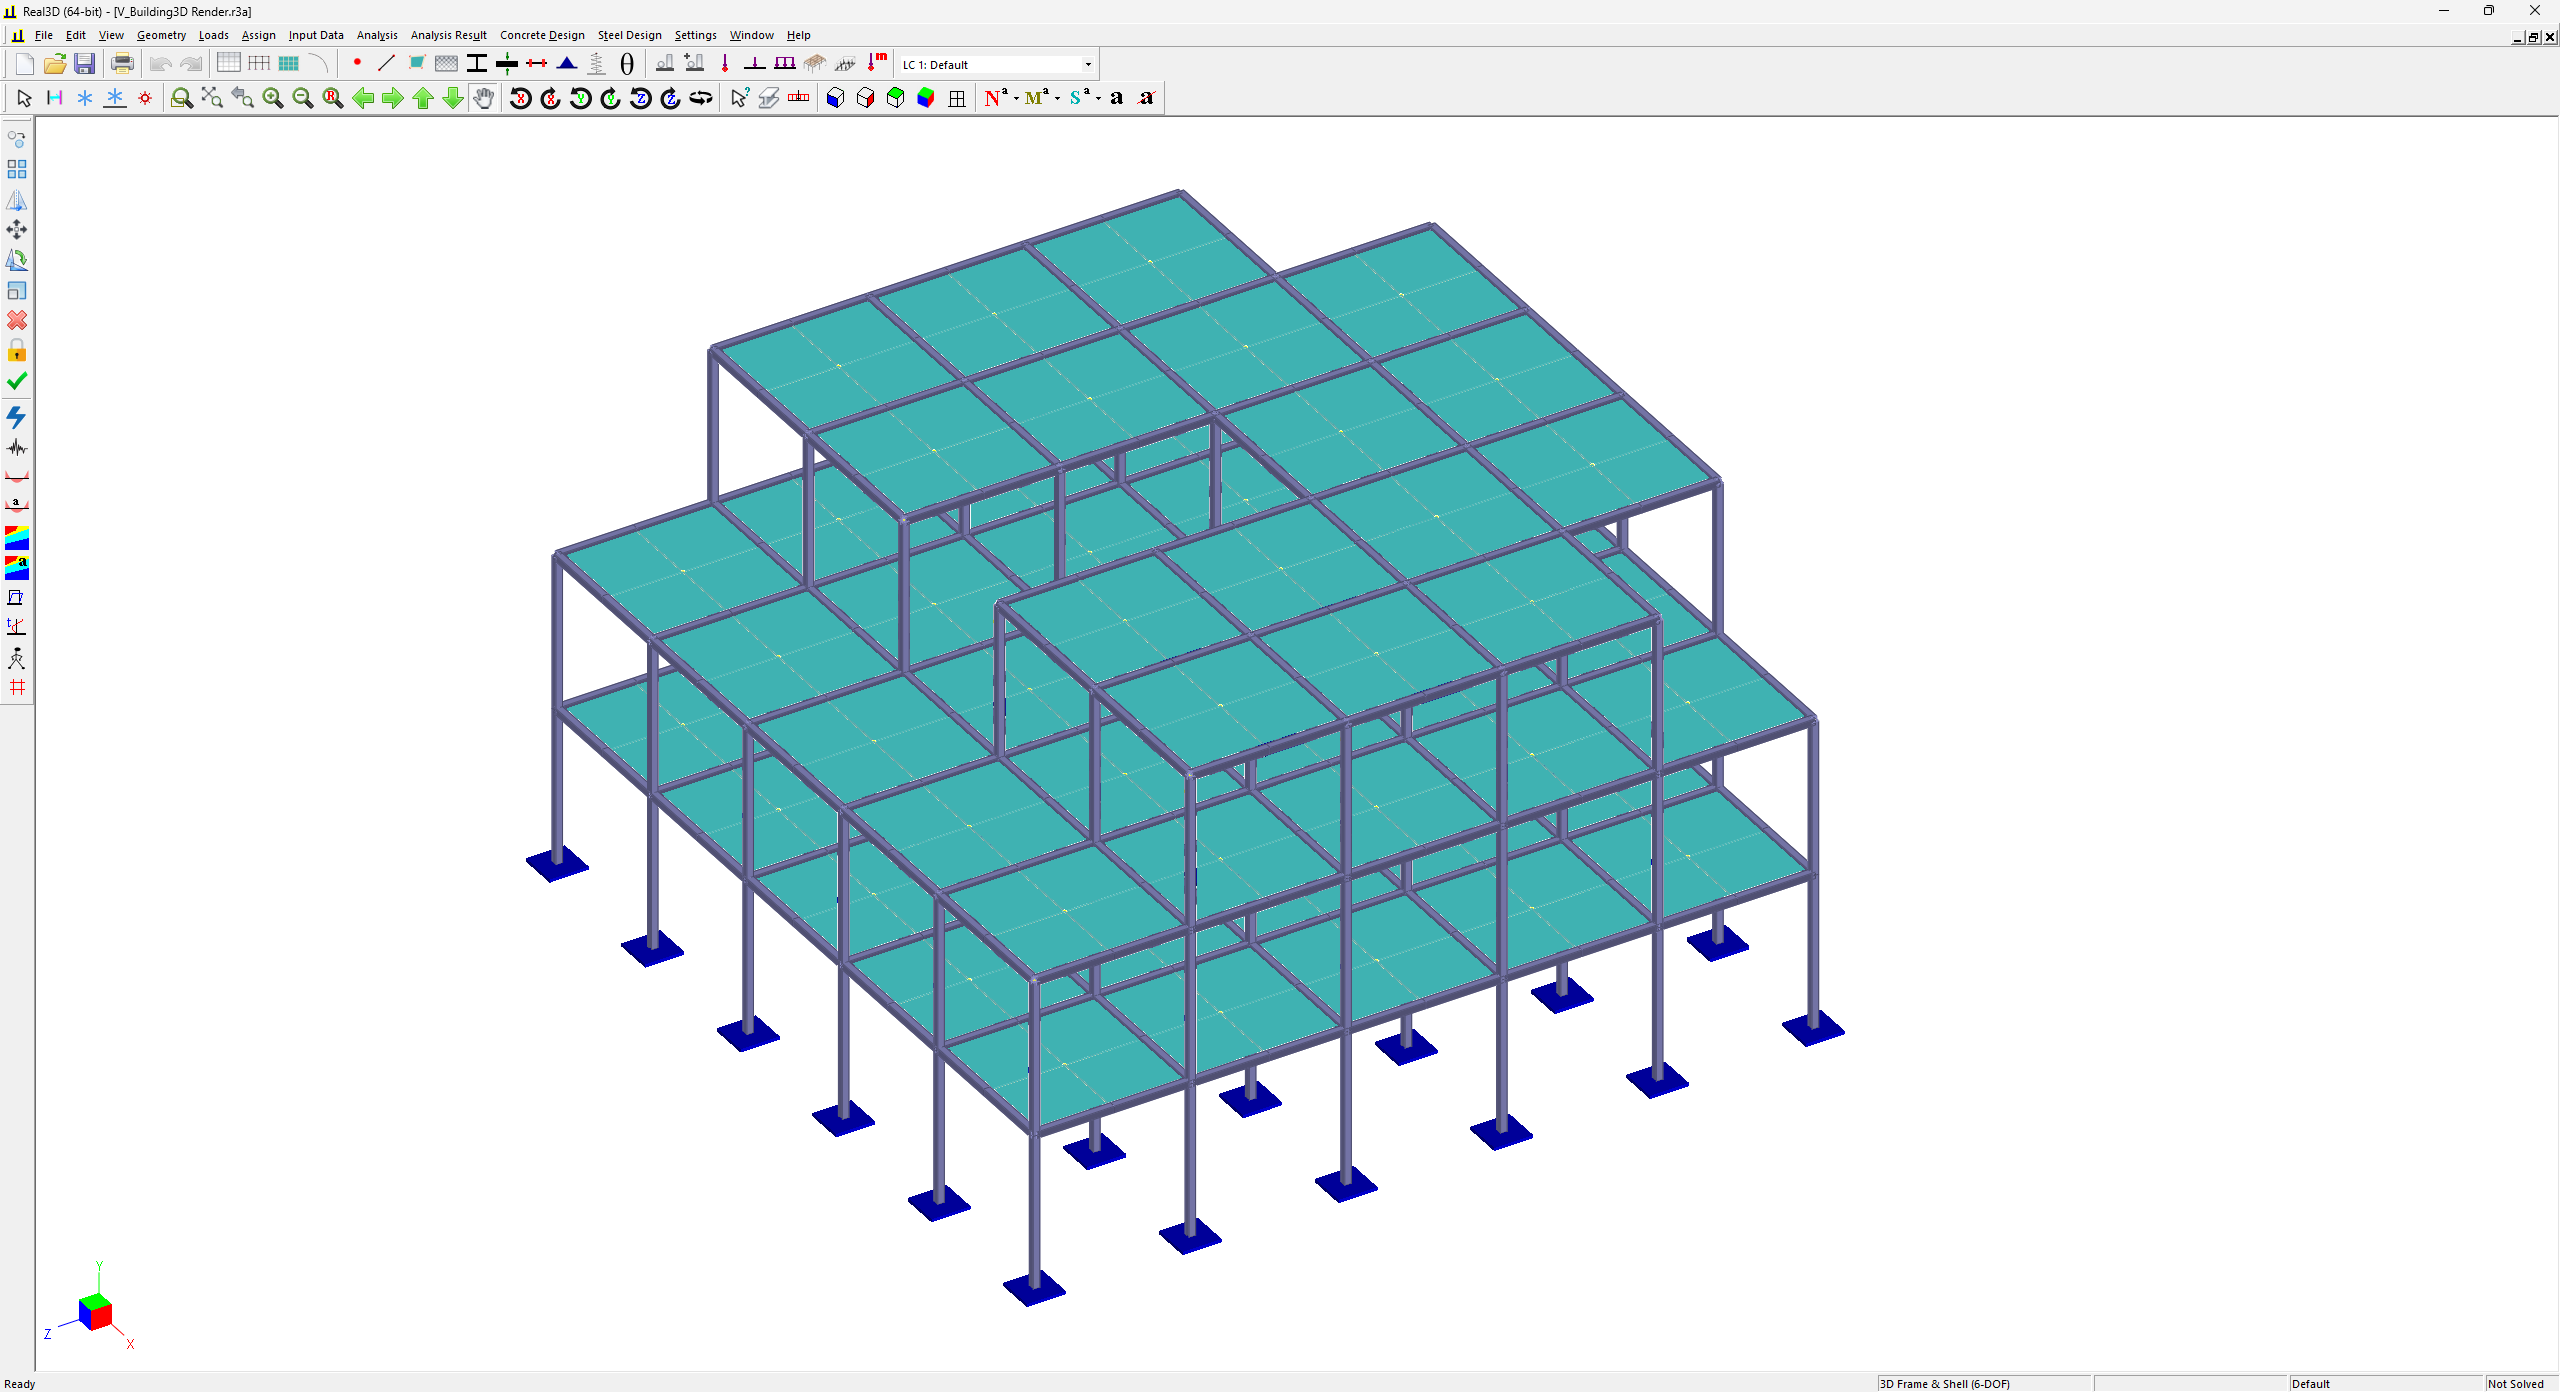Open the Concrete Design menu
Viewport: 2560px width, 1392px height.
pos(542,35)
